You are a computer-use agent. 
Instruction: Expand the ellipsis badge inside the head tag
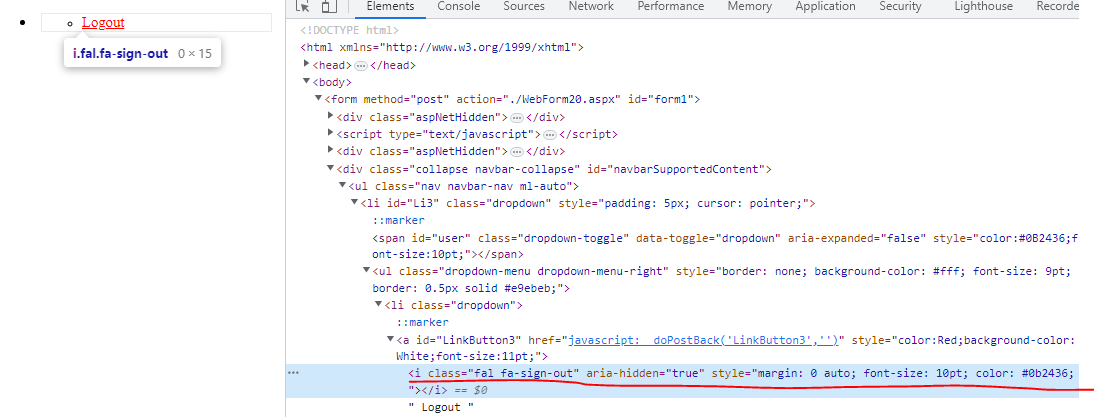(361, 66)
